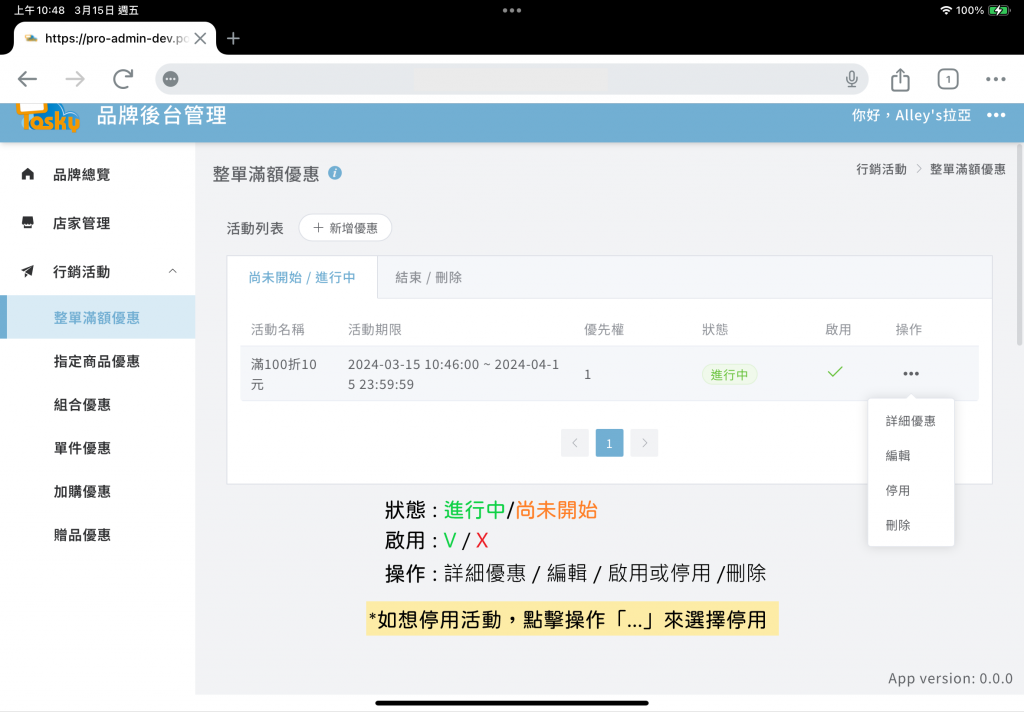Select 整單滿額優惠 in the sidebar
1024x712 pixels.
tap(97, 317)
